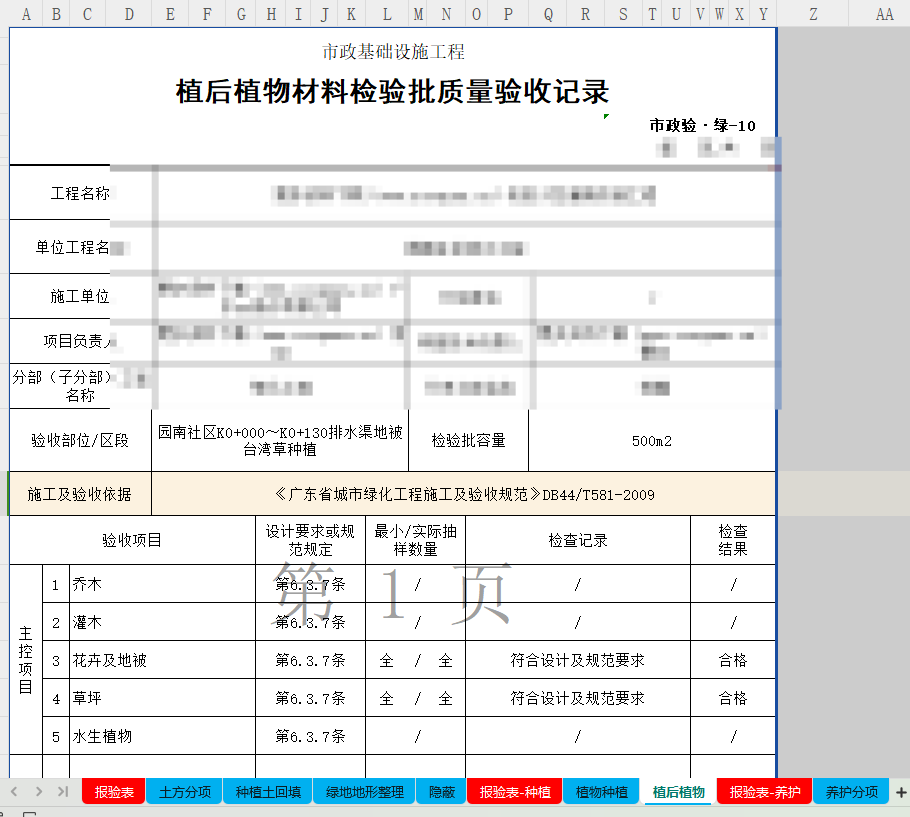Open the 植物种植 sheet tab
This screenshot has width=910, height=817.
602,792
